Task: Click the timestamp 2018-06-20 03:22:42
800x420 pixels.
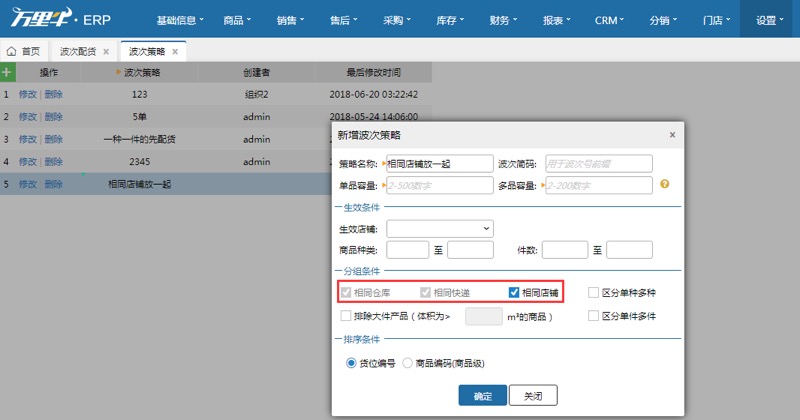Action: click(373, 94)
